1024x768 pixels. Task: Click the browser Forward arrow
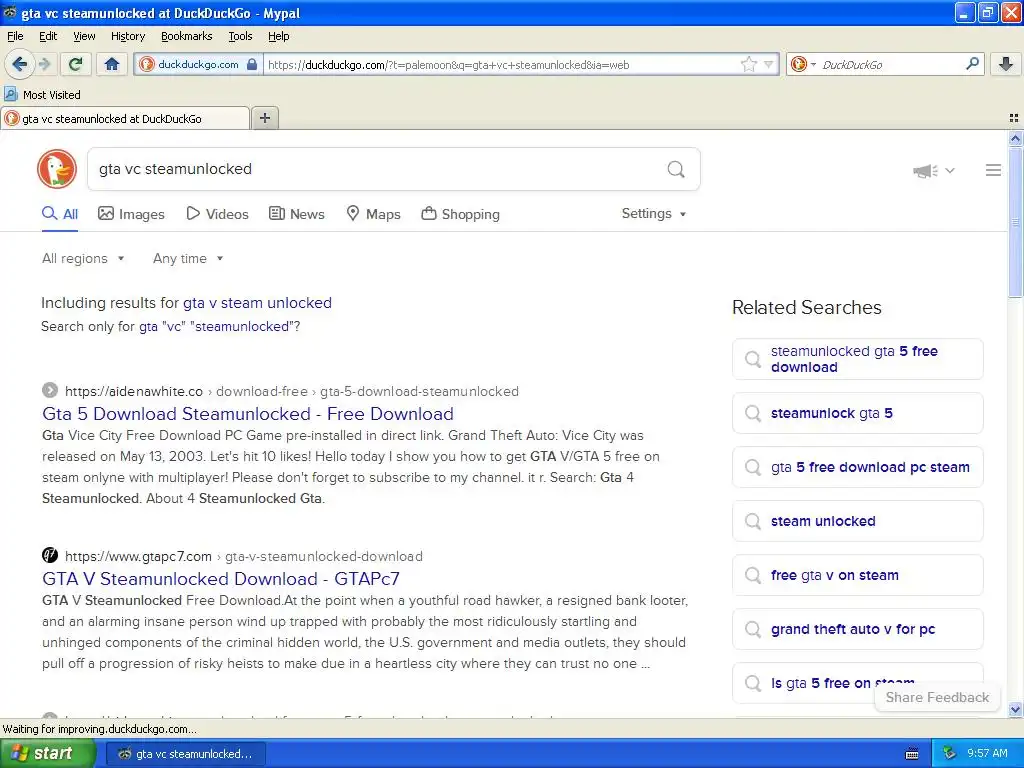click(x=44, y=64)
